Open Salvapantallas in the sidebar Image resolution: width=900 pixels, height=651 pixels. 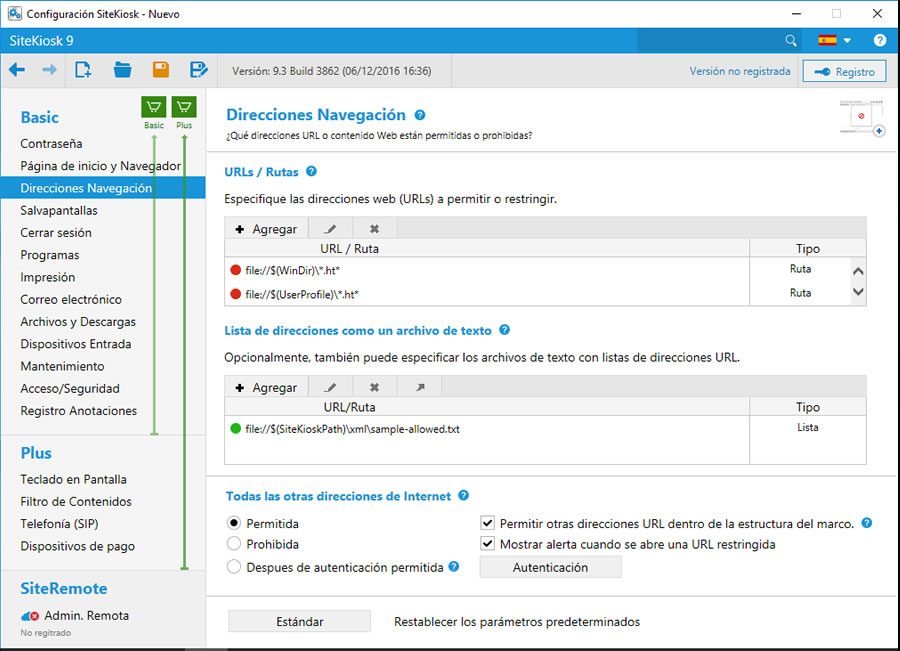[59, 211]
